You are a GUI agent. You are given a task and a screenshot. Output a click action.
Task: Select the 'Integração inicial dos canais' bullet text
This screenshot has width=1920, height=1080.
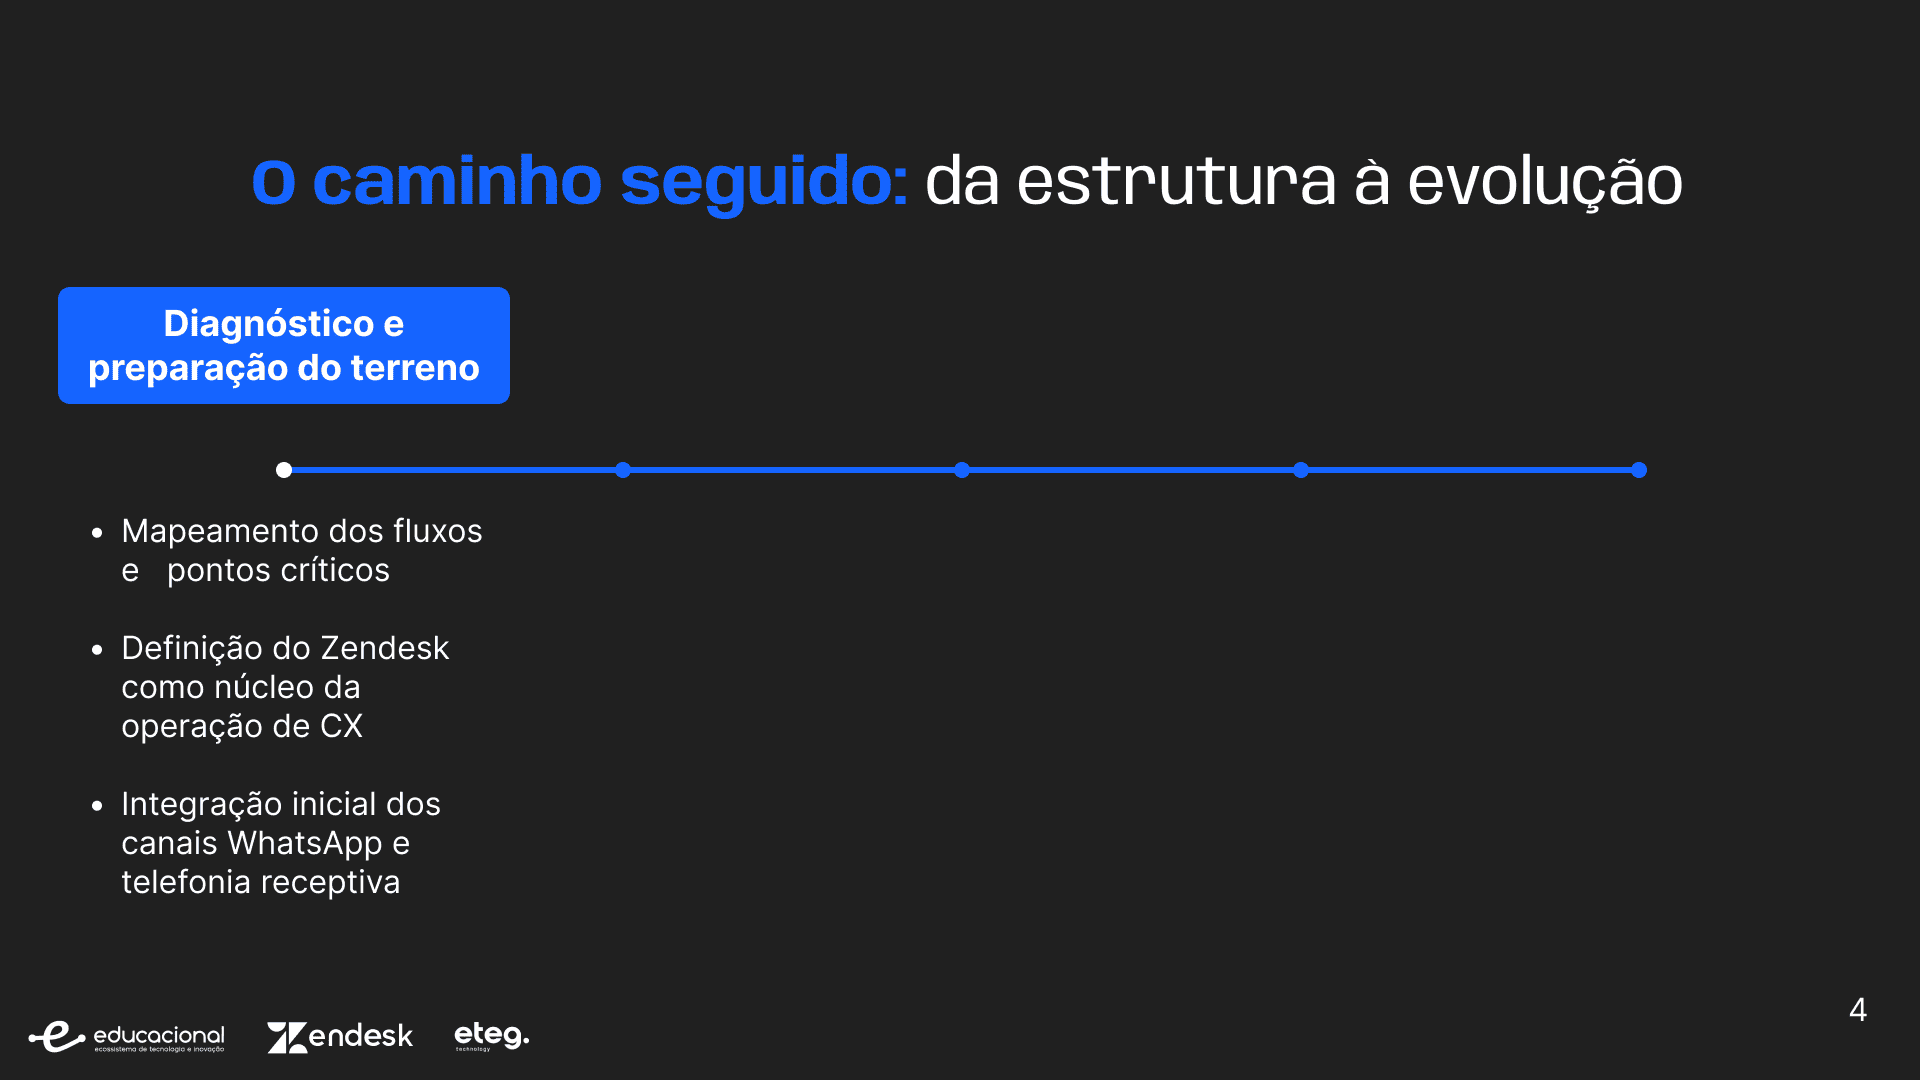(x=281, y=805)
